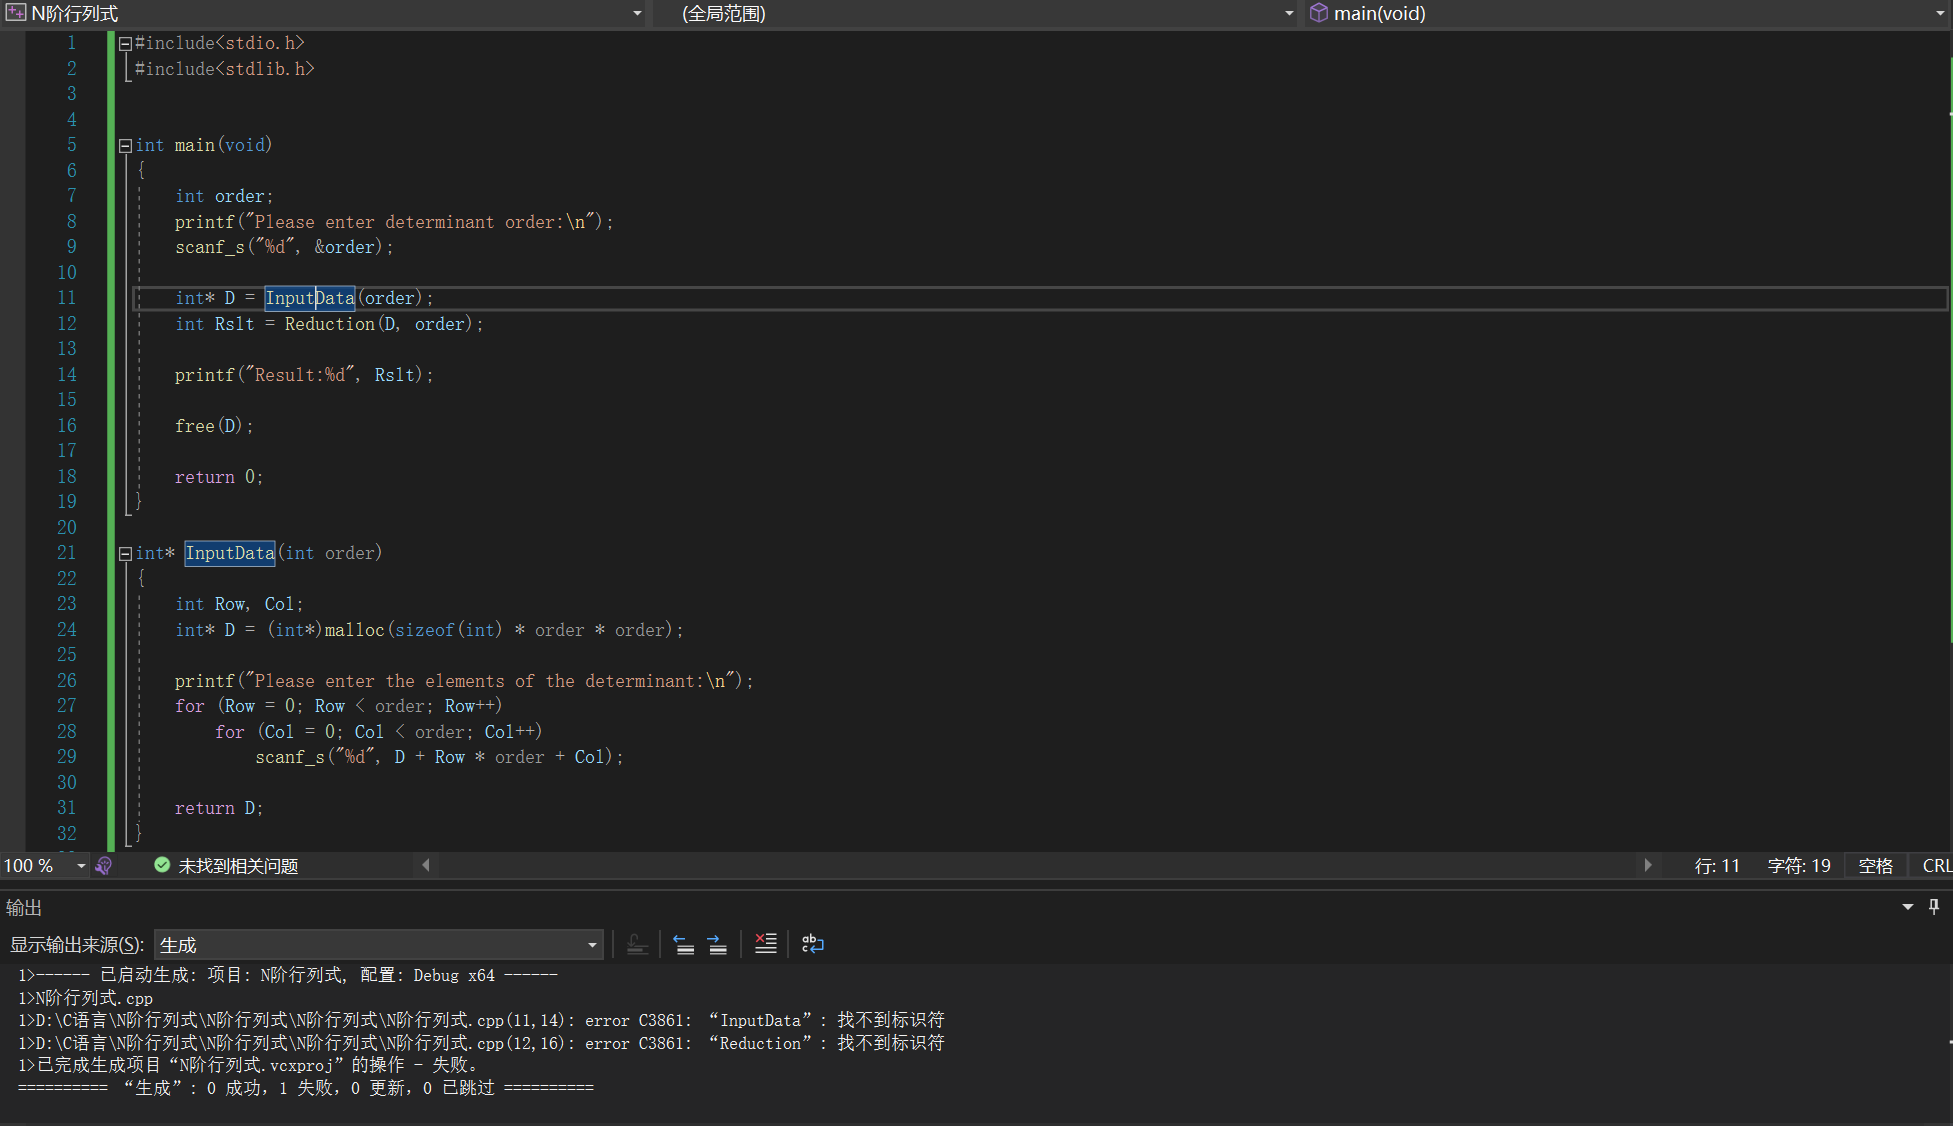The height and width of the screenshot is (1126, 1953).
Task: Click the return D statement on line 31
Action: pos(219,808)
